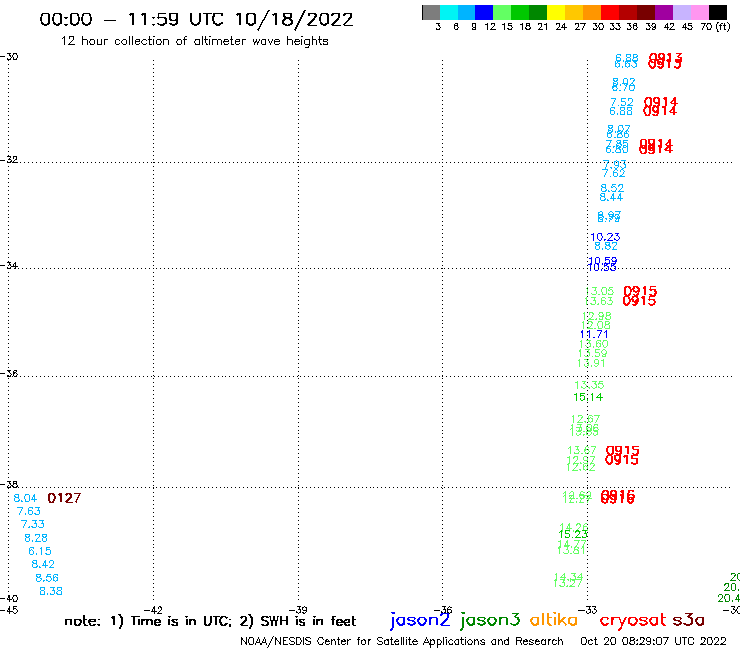The height and width of the screenshot is (650, 740).
Task: Select the lavender swatch in the legend bar
Action: pyautogui.click(x=681, y=12)
